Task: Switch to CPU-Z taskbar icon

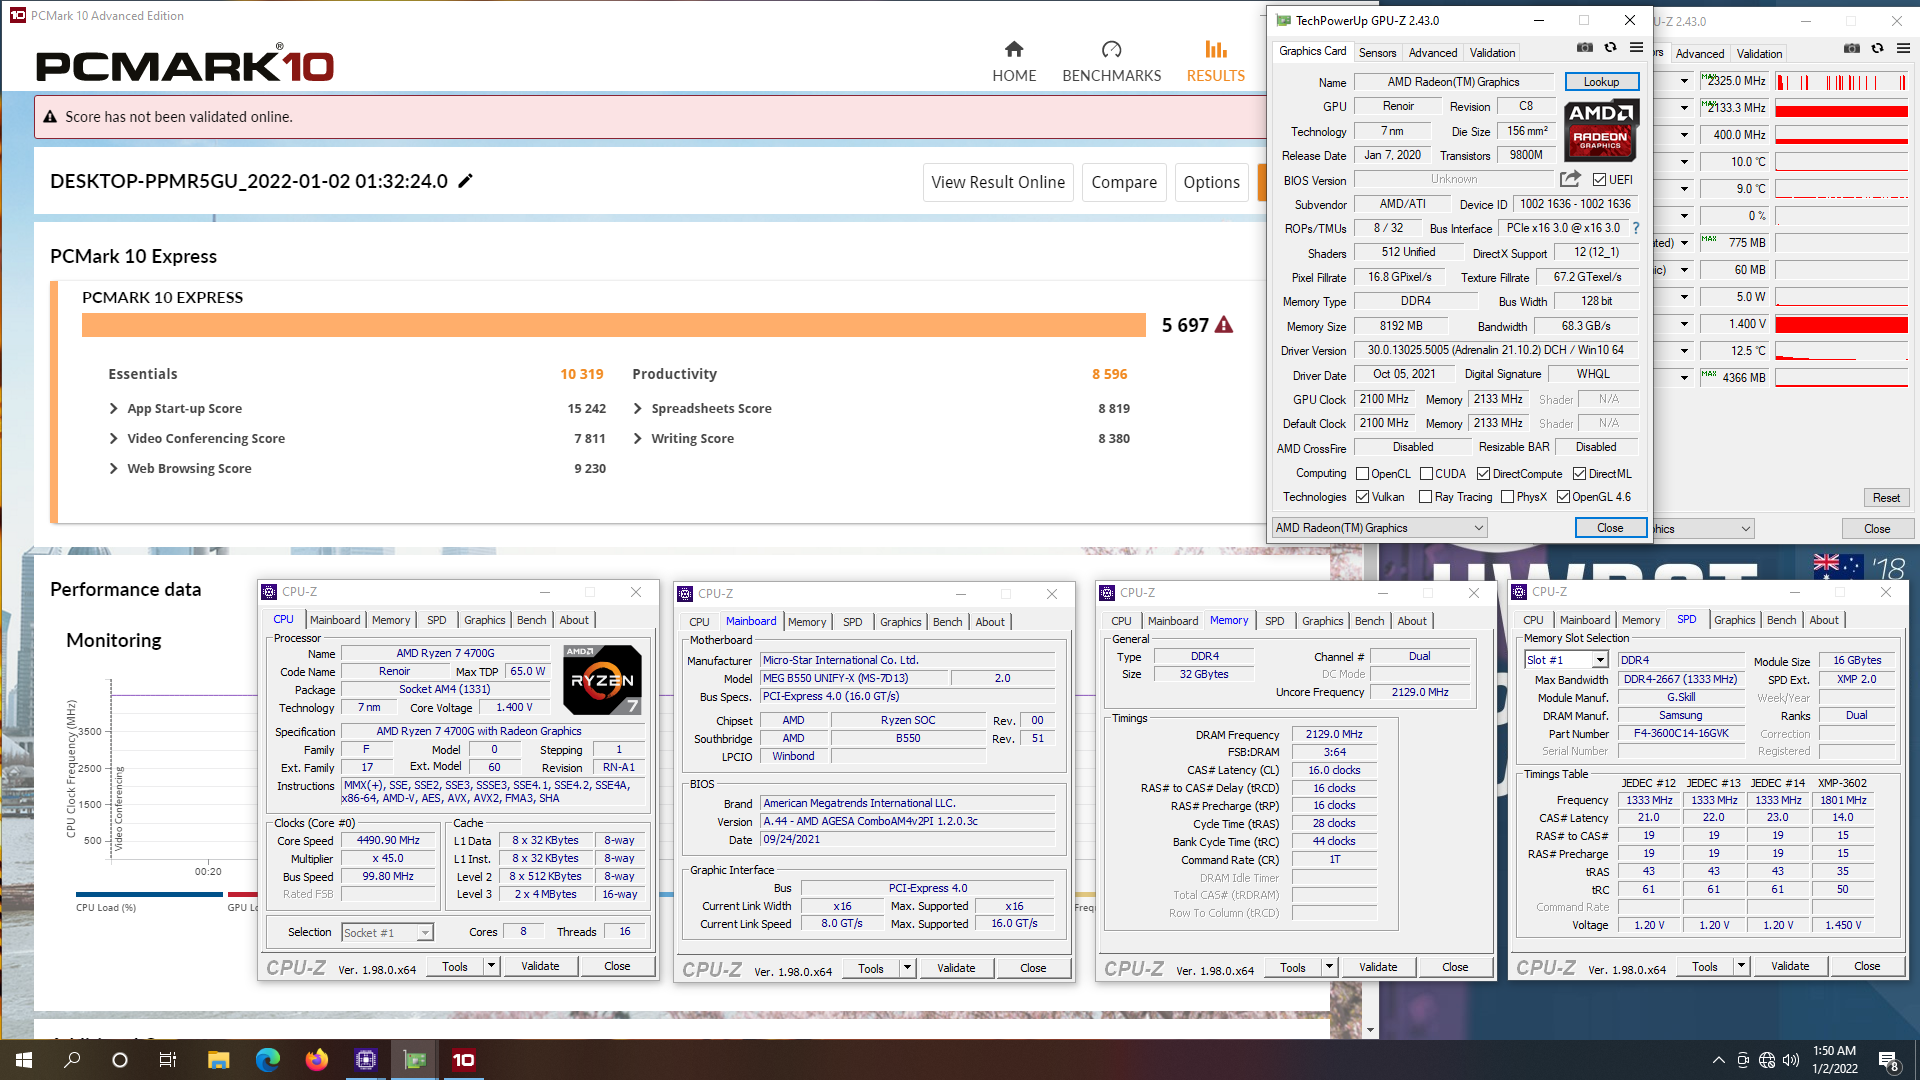Action: pyautogui.click(x=365, y=1060)
